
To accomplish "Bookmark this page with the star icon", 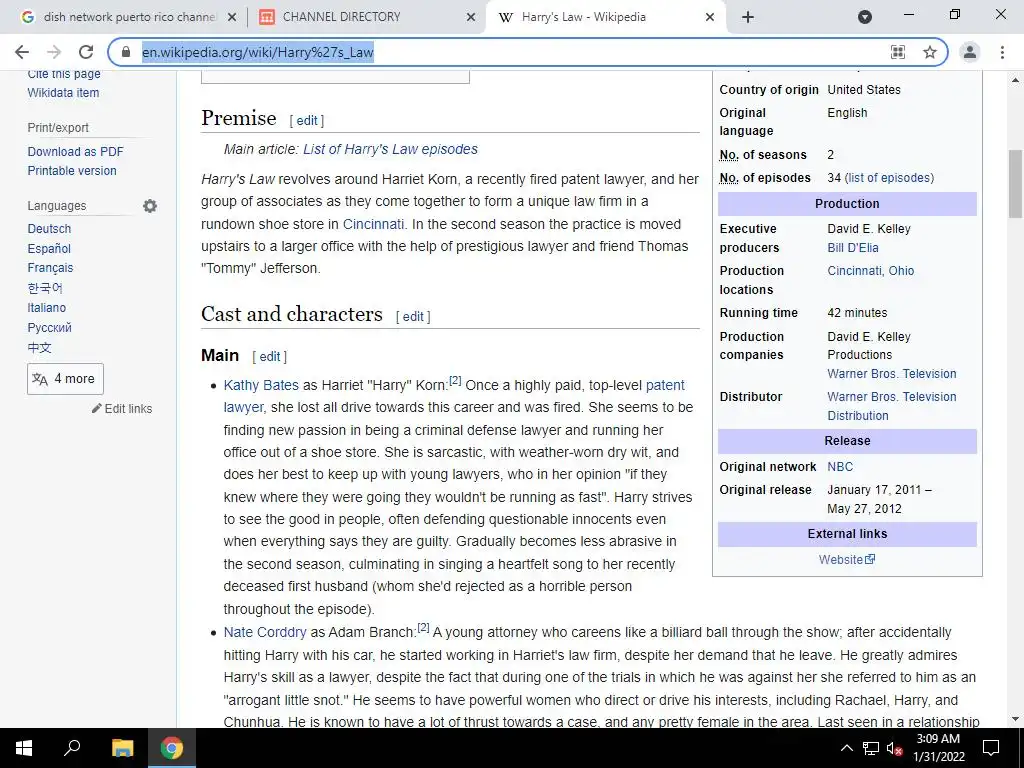I will (930, 52).
